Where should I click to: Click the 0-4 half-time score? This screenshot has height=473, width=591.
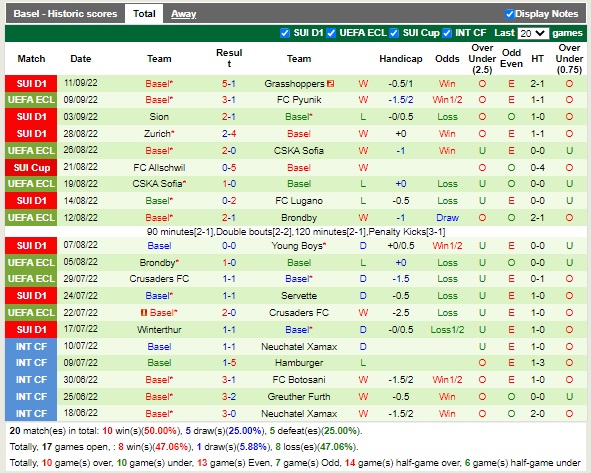tap(537, 167)
